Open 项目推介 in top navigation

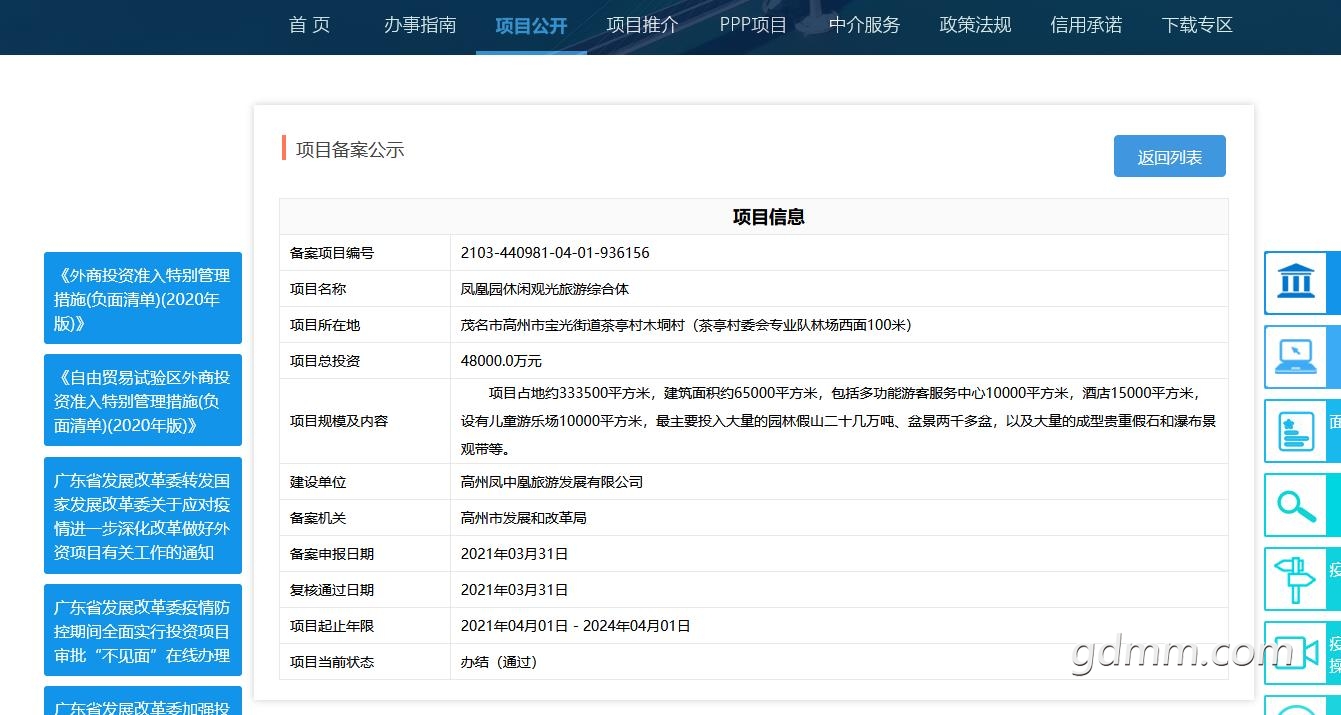coord(642,26)
